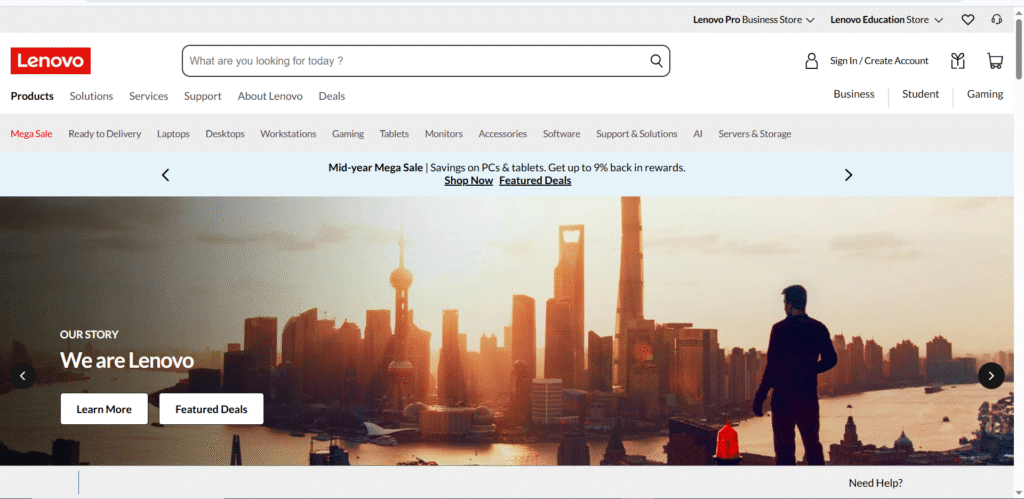Open the wishlist heart icon
The width and height of the screenshot is (1024, 499).
pyautogui.click(x=968, y=20)
